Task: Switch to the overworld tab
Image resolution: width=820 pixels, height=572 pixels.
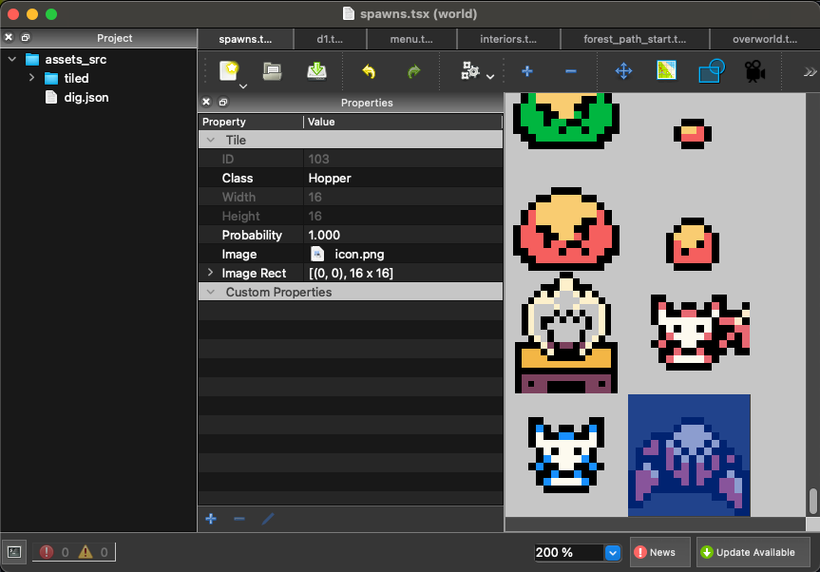Action: tap(764, 39)
